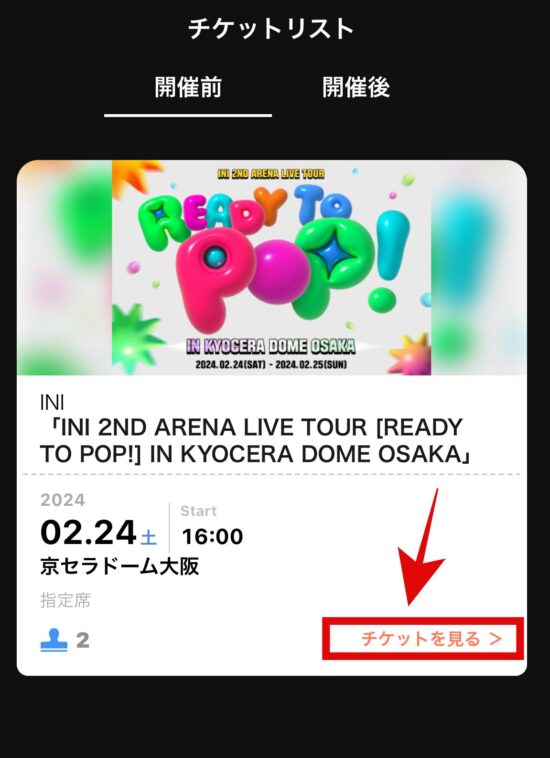Tap the IN KYOCERA DOME OSAKA banner text
The width and height of the screenshot is (550, 758).
pyautogui.click(x=271, y=346)
